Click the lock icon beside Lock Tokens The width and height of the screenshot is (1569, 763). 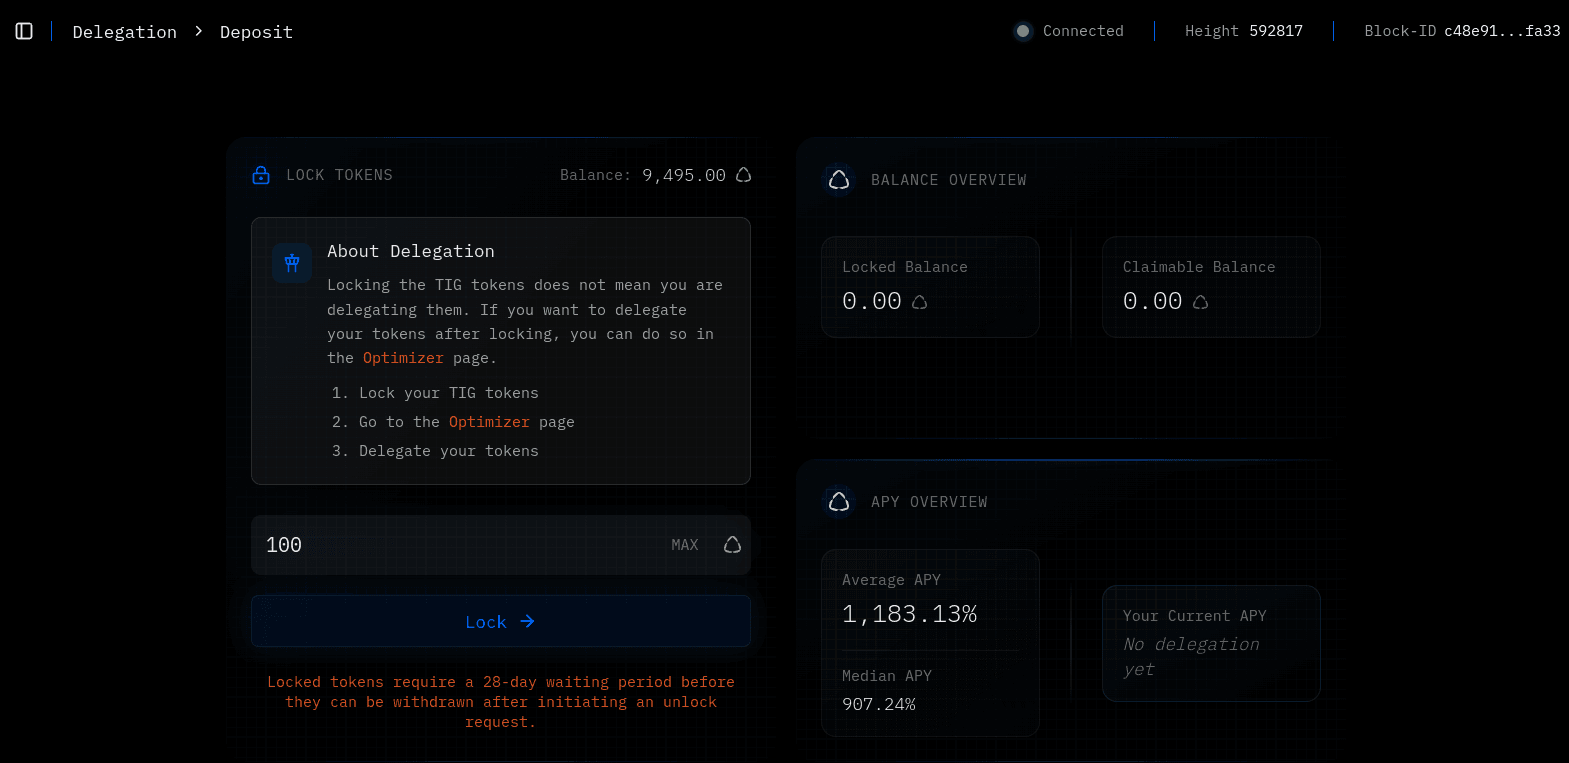click(261, 175)
